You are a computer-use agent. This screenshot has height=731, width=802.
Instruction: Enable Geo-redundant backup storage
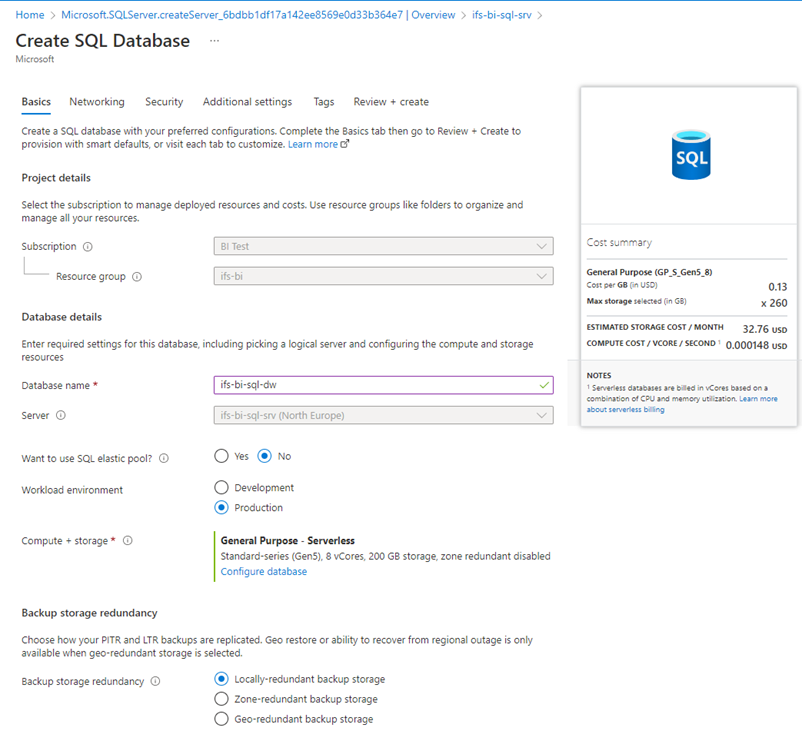click(221, 718)
